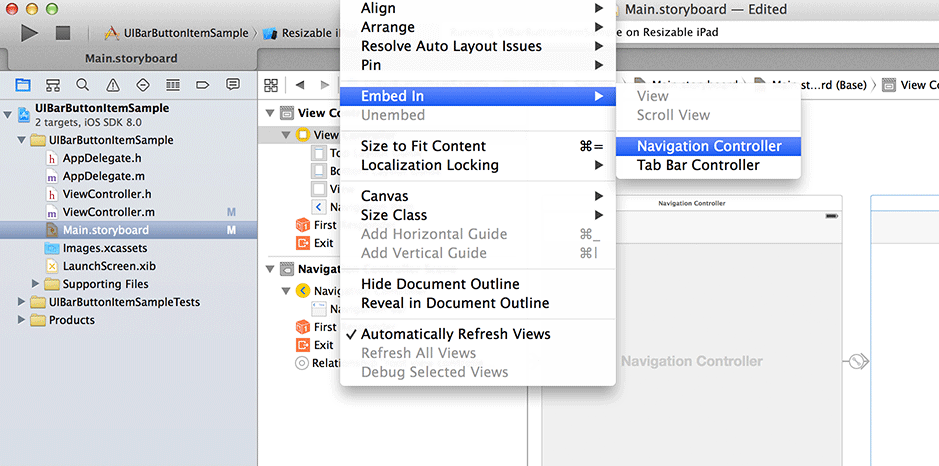
Task: Choose Navigation Controller from the submenu
Action: click(x=708, y=147)
